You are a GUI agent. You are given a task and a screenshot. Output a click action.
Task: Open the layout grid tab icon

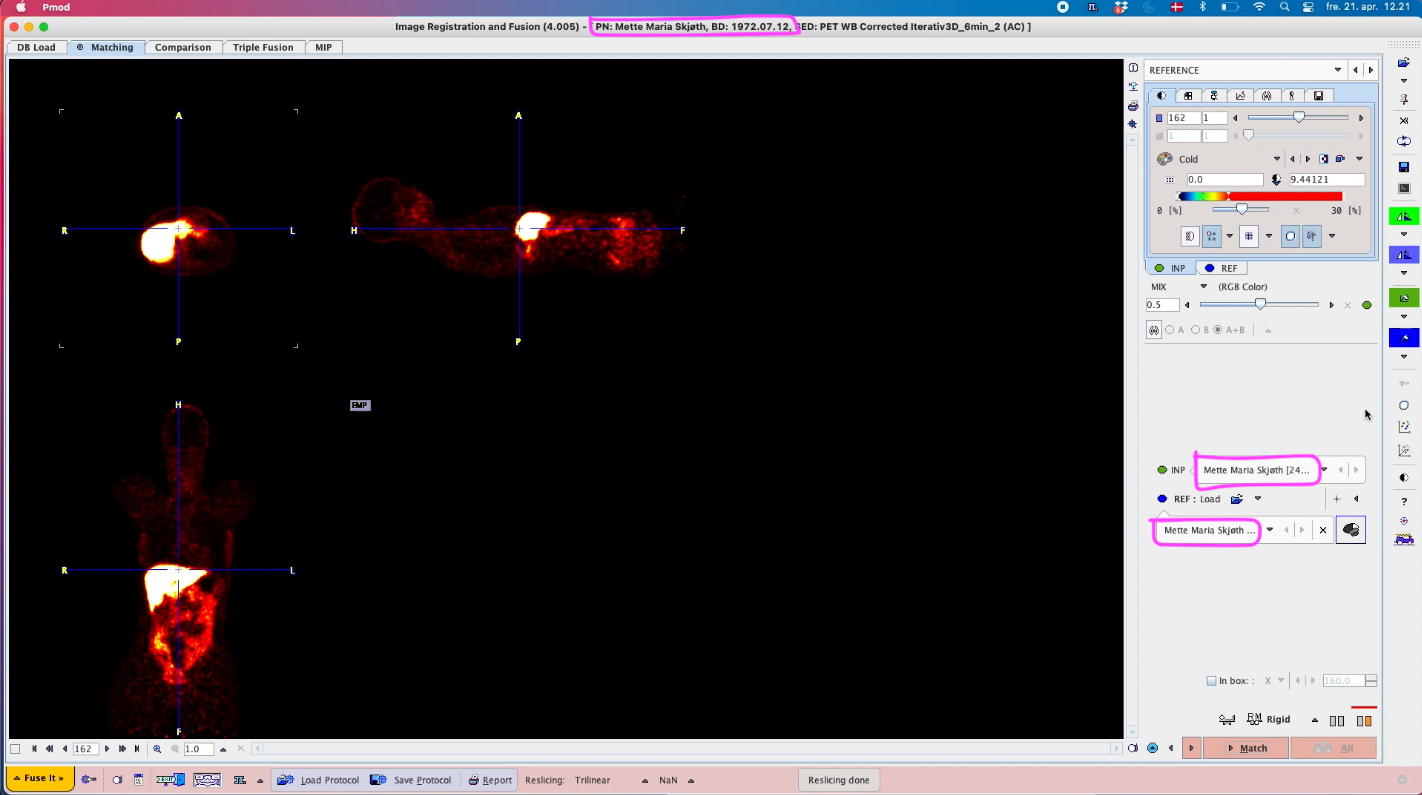coord(1188,96)
